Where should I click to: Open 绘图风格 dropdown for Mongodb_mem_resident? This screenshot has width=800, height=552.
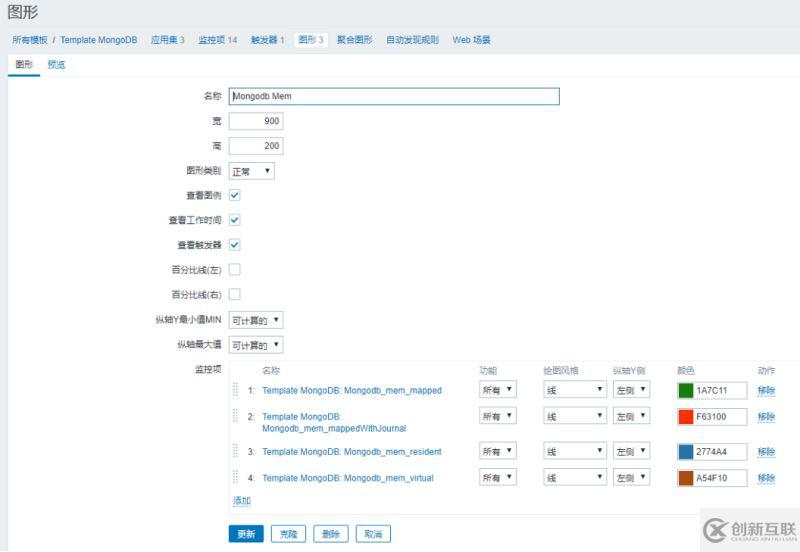(575, 451)
